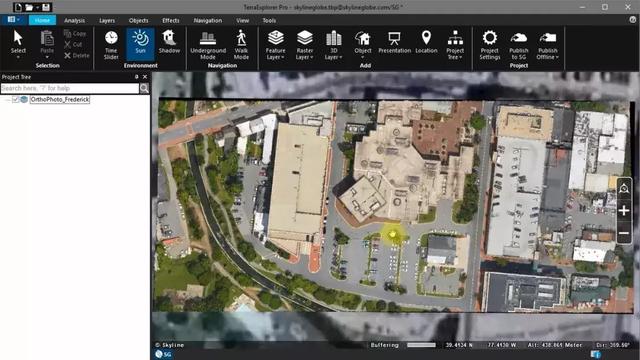Image resolution: width=640 pixels, height=360 pixels.
Task: Enable the Shadow effect
Action: 169,42
